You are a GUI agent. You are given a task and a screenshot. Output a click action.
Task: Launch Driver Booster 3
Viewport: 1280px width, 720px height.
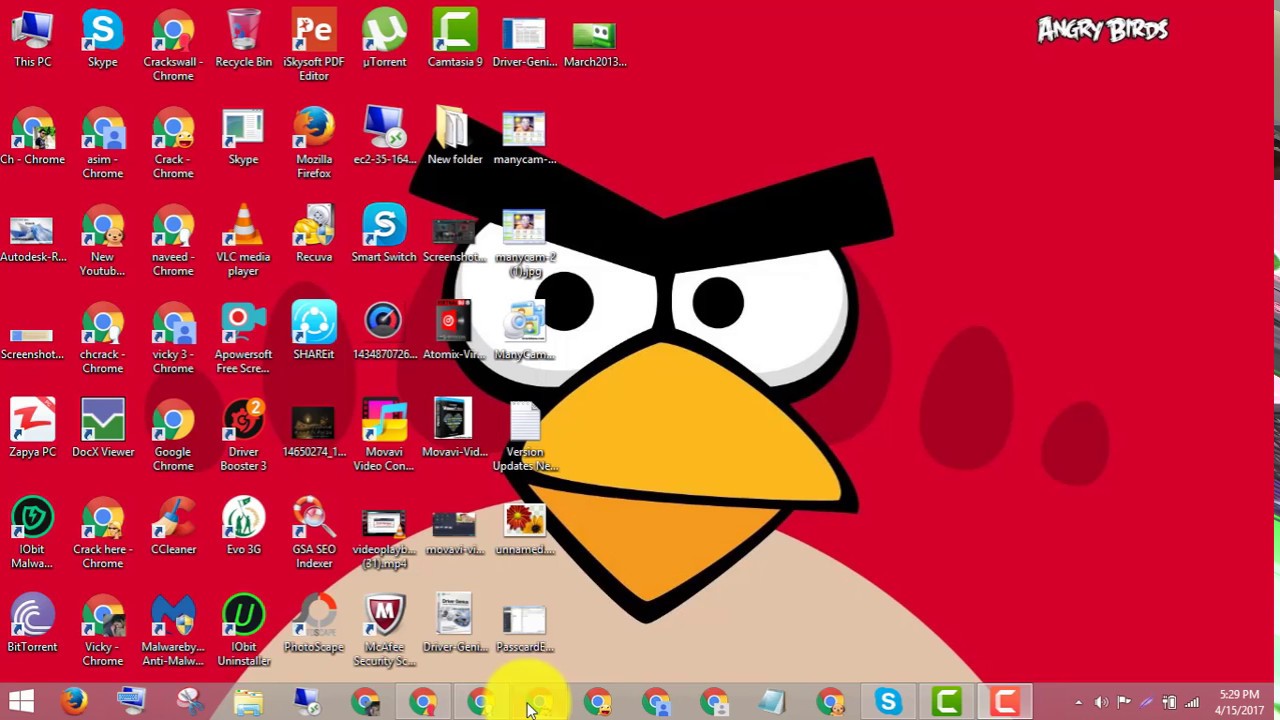coord(243,435)
